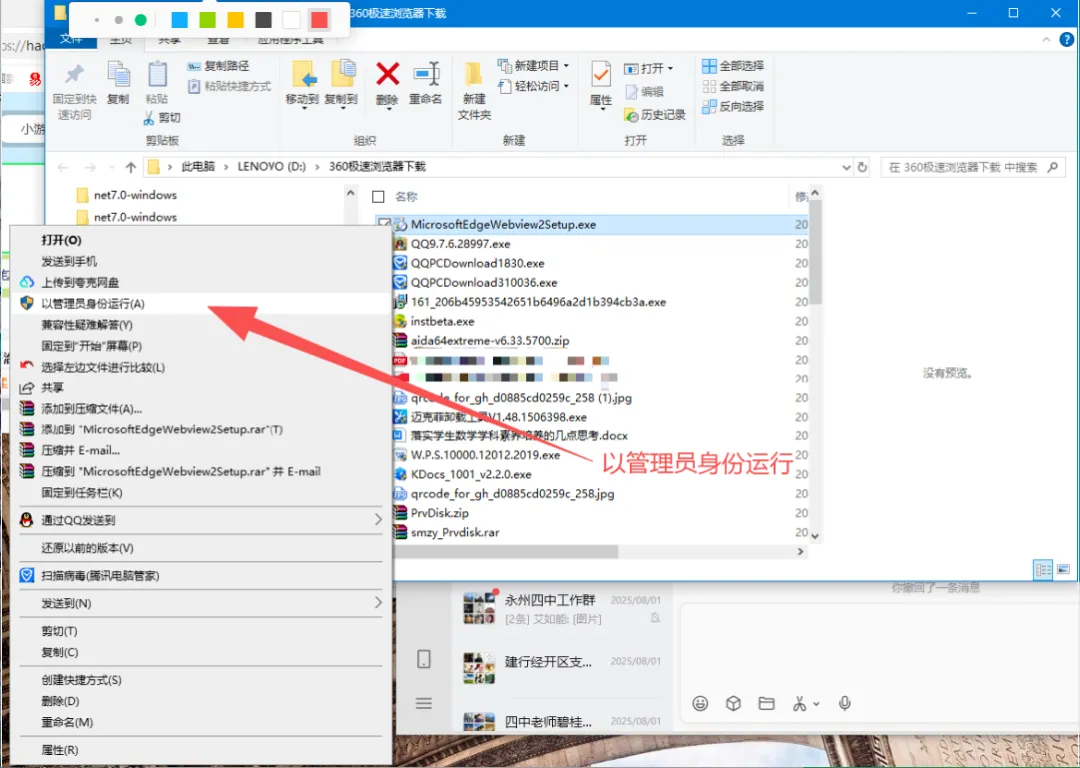Select the blue color swatch
This screenshot has width=1080, height=768.
[179, 20]
